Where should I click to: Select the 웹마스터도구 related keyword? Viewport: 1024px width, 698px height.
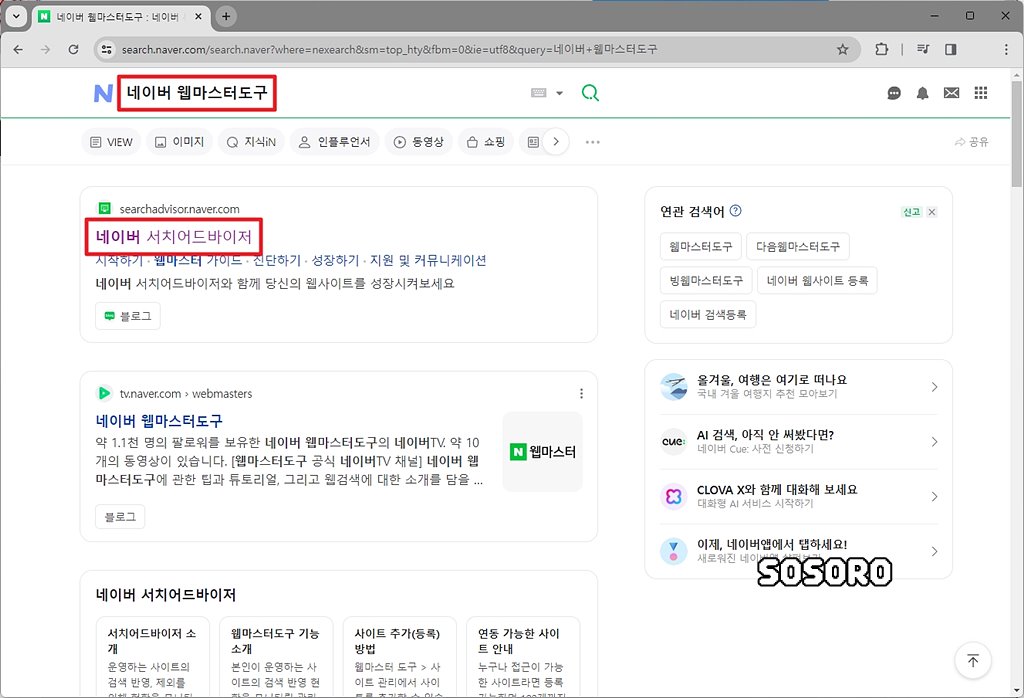tap(701, 246)
